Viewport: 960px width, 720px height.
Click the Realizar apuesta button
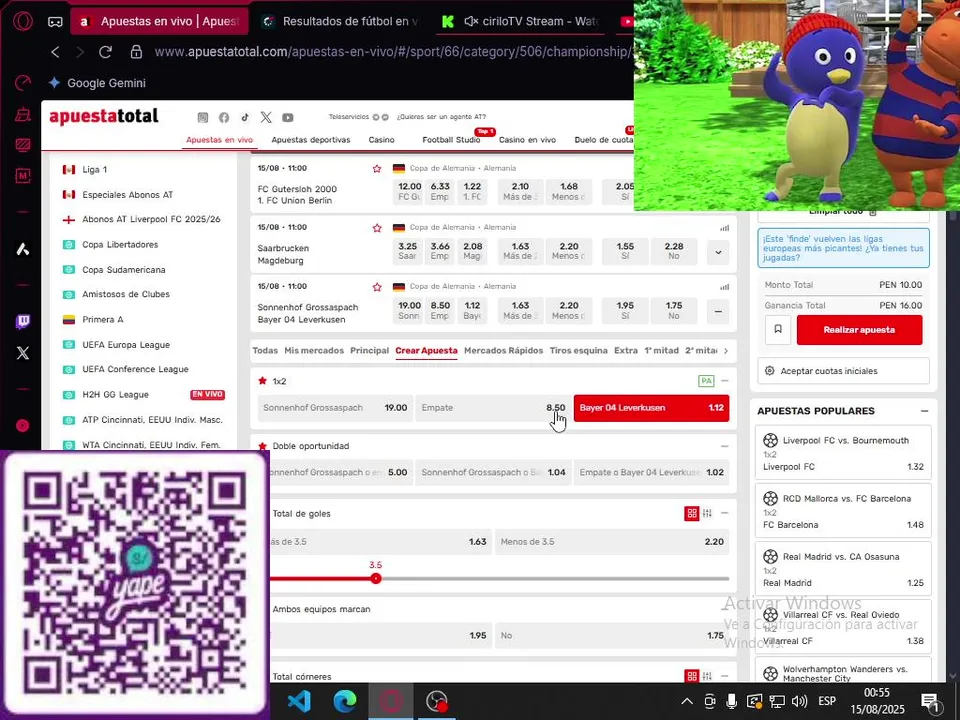859,329
